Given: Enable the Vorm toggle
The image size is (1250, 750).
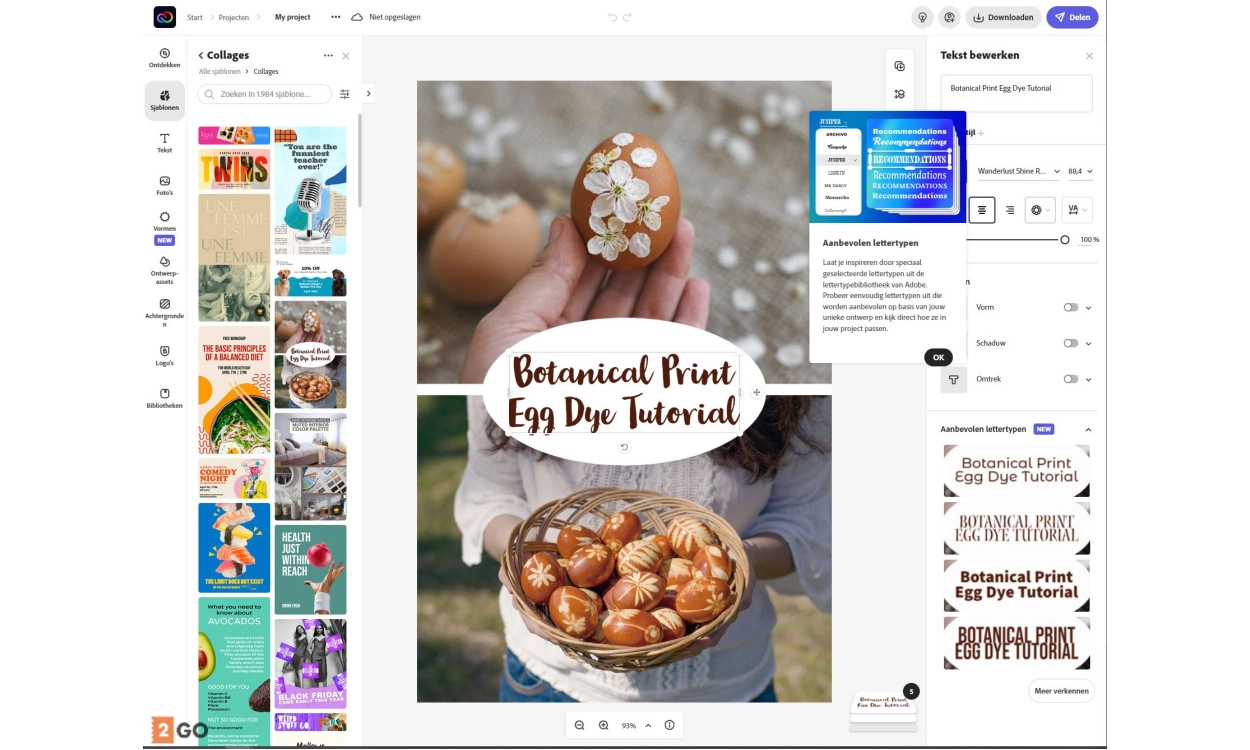Looking at the screenshot, I should click(1070, 307).
